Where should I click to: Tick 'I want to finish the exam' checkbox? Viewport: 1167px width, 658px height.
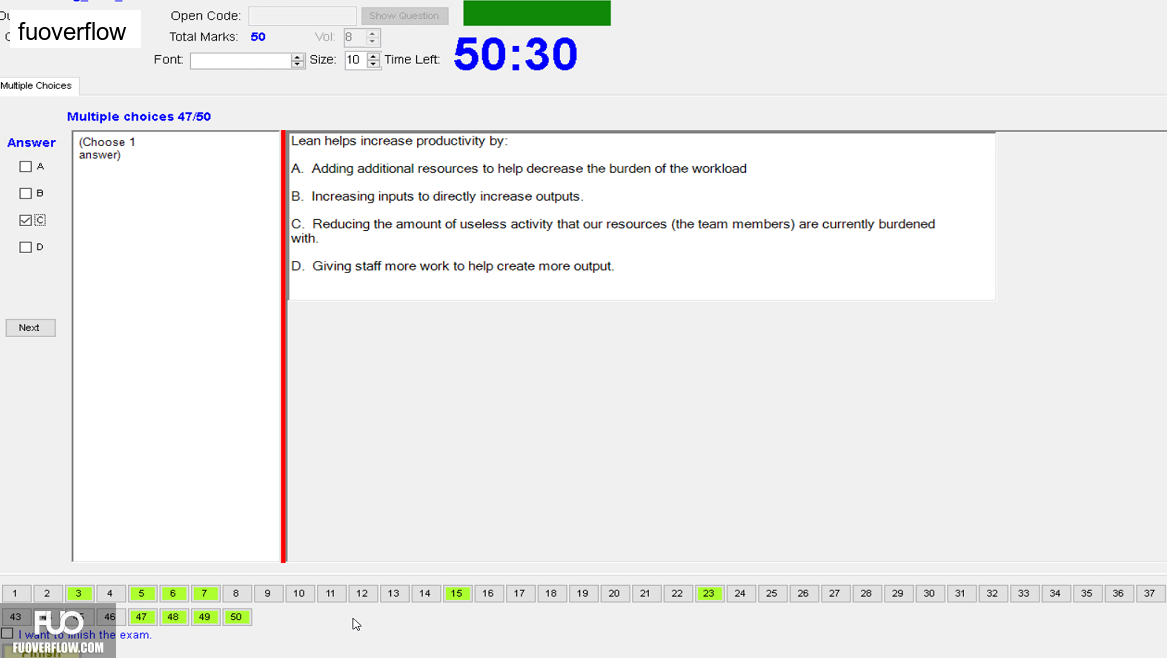[7, 633]
